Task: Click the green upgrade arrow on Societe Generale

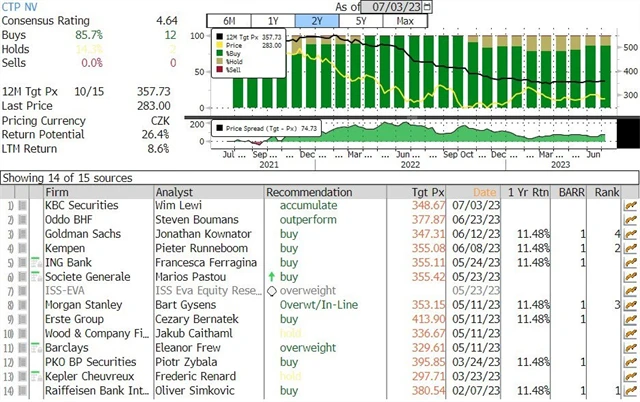Action: click(271, 277)
